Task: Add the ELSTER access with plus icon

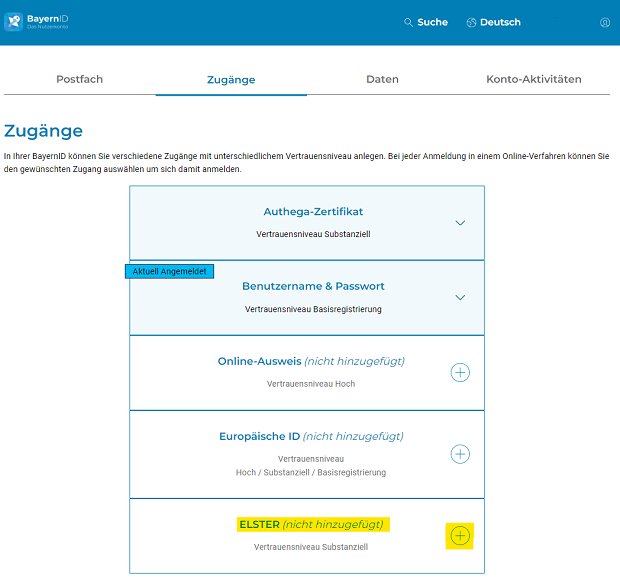Action: [x=460, y=536]
